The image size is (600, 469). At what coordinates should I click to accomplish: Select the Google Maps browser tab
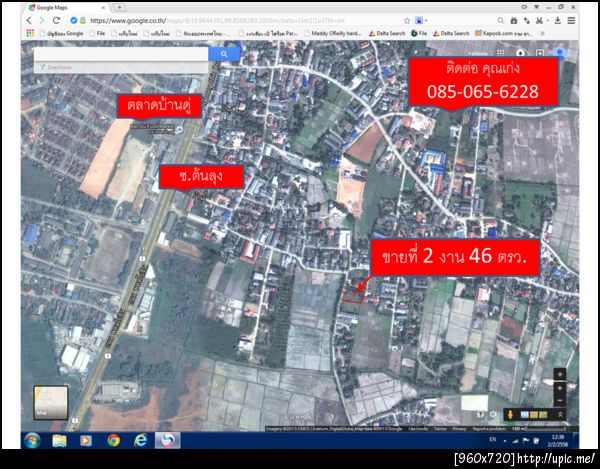pos(68,7)
